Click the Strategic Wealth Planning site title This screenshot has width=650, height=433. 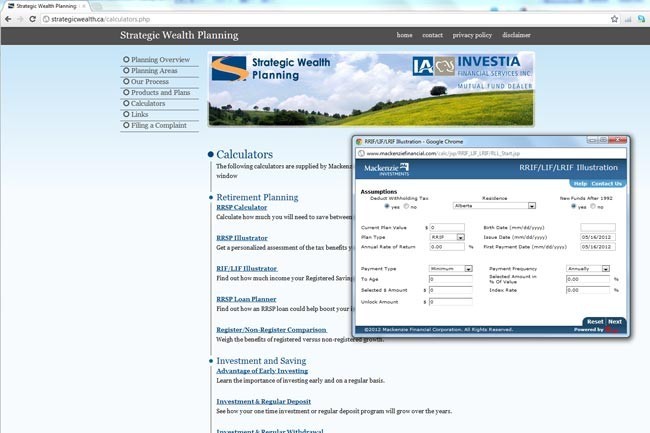click(179, 35)
